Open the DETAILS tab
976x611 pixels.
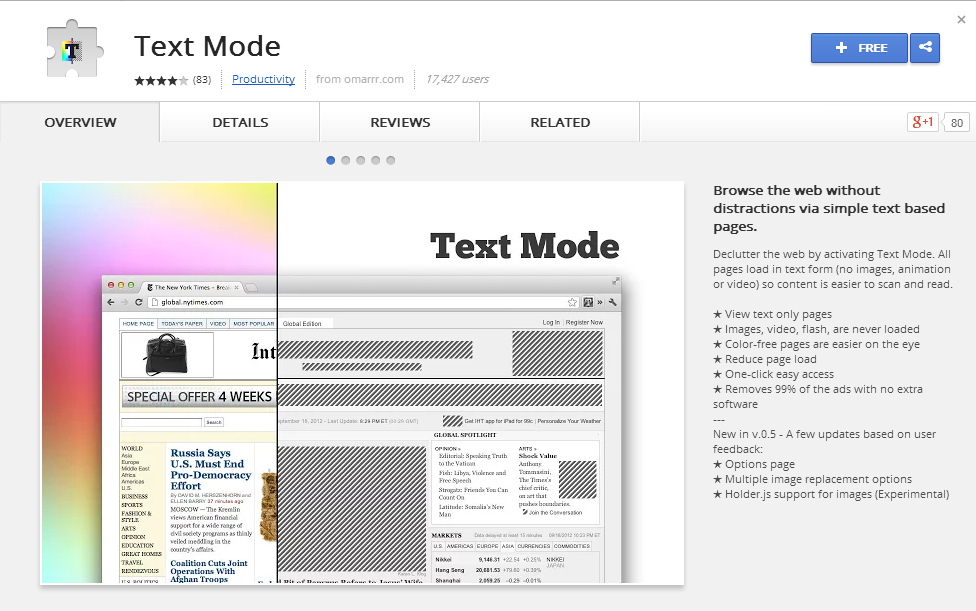(240, 123)
